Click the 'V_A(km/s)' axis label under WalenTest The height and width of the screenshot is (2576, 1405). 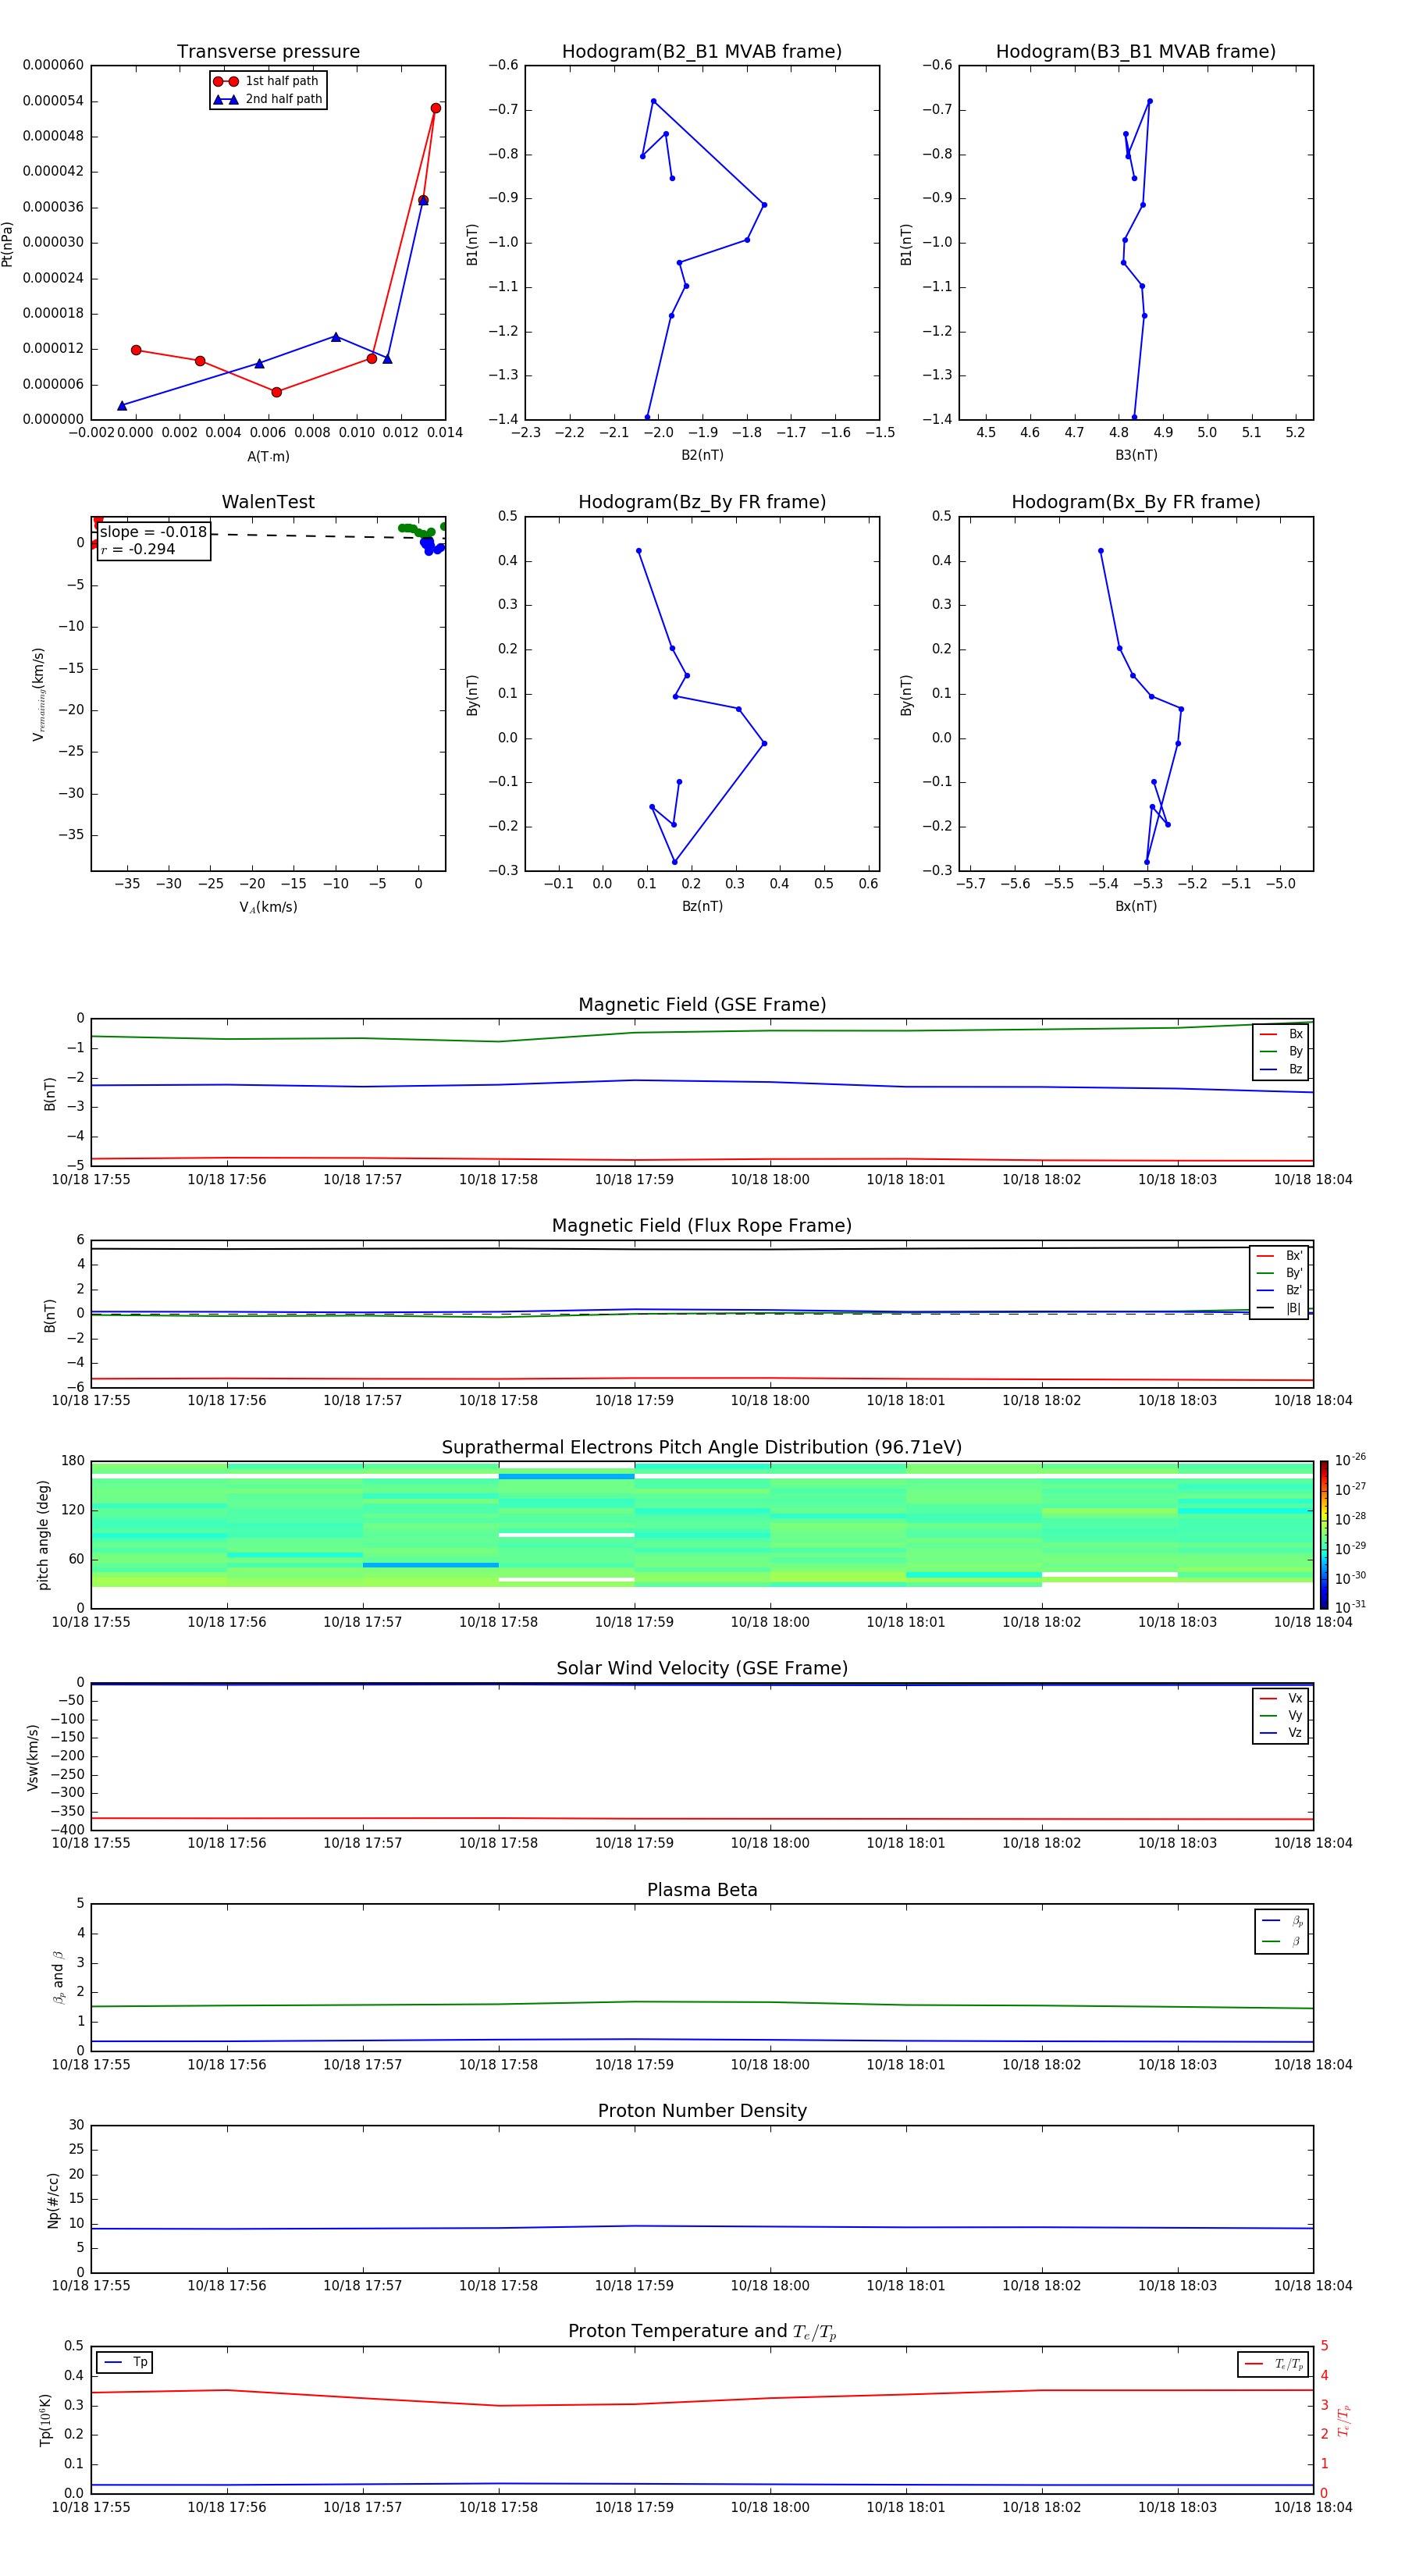[268, 907]
